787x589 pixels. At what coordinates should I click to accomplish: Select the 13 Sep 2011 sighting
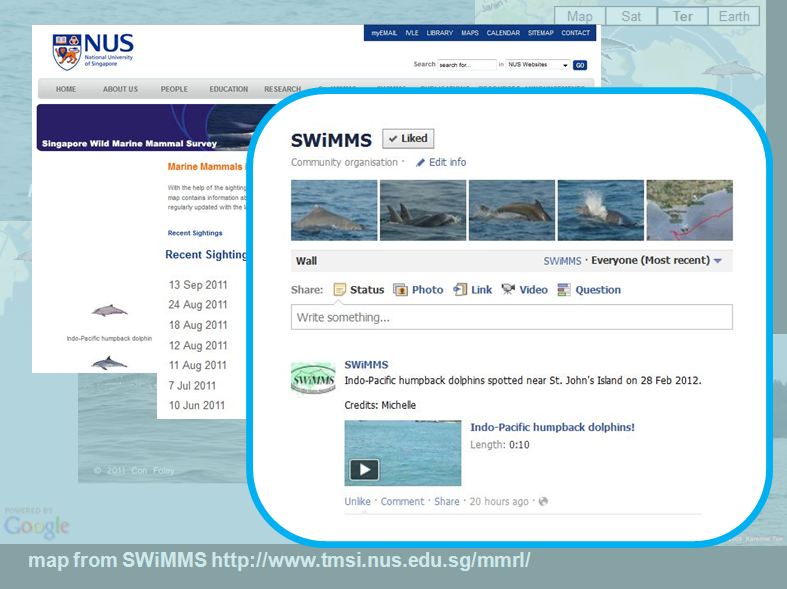pos(198,285)
